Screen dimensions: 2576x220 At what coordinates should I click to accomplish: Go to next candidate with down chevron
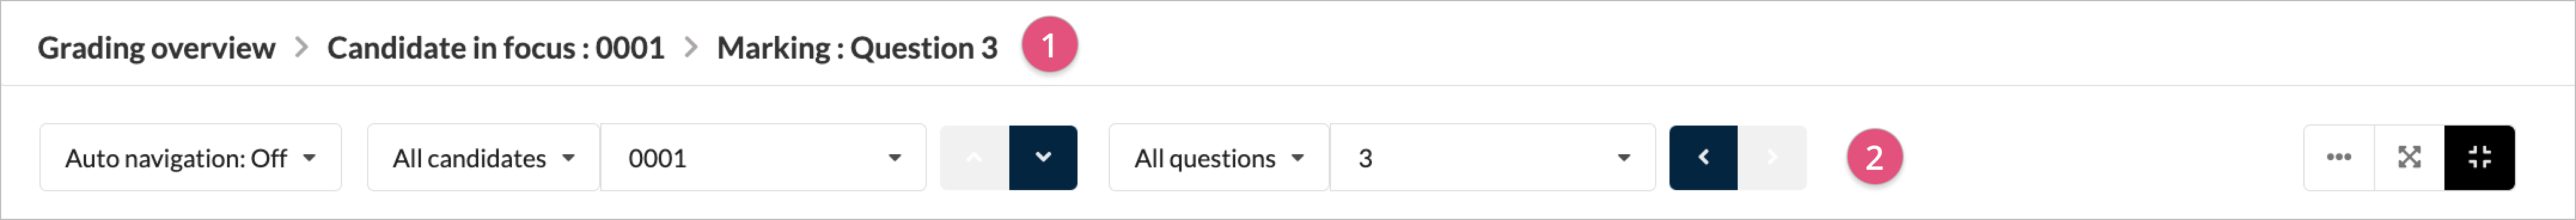(x=1043, y=157)
